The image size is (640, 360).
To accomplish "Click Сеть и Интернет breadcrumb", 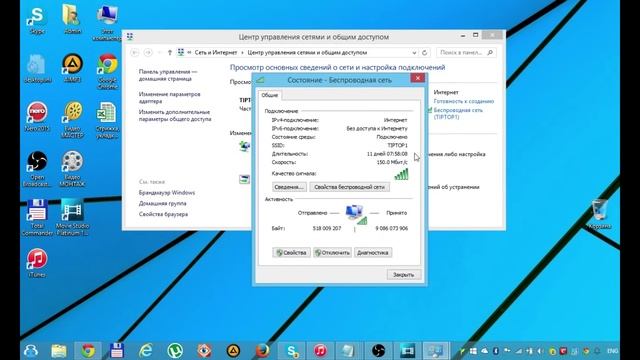I will pyautogui.click(x=216, y=53).
